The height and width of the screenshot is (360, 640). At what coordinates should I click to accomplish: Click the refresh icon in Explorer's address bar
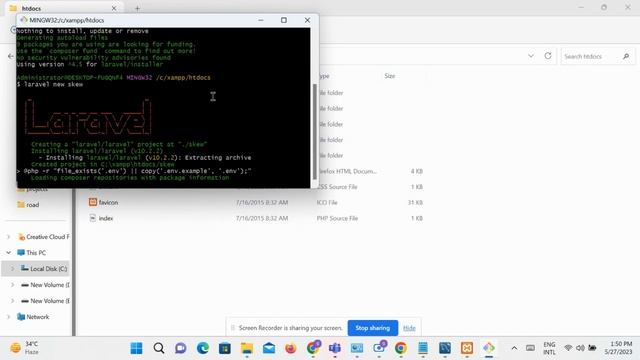click(x=548, y=56)
